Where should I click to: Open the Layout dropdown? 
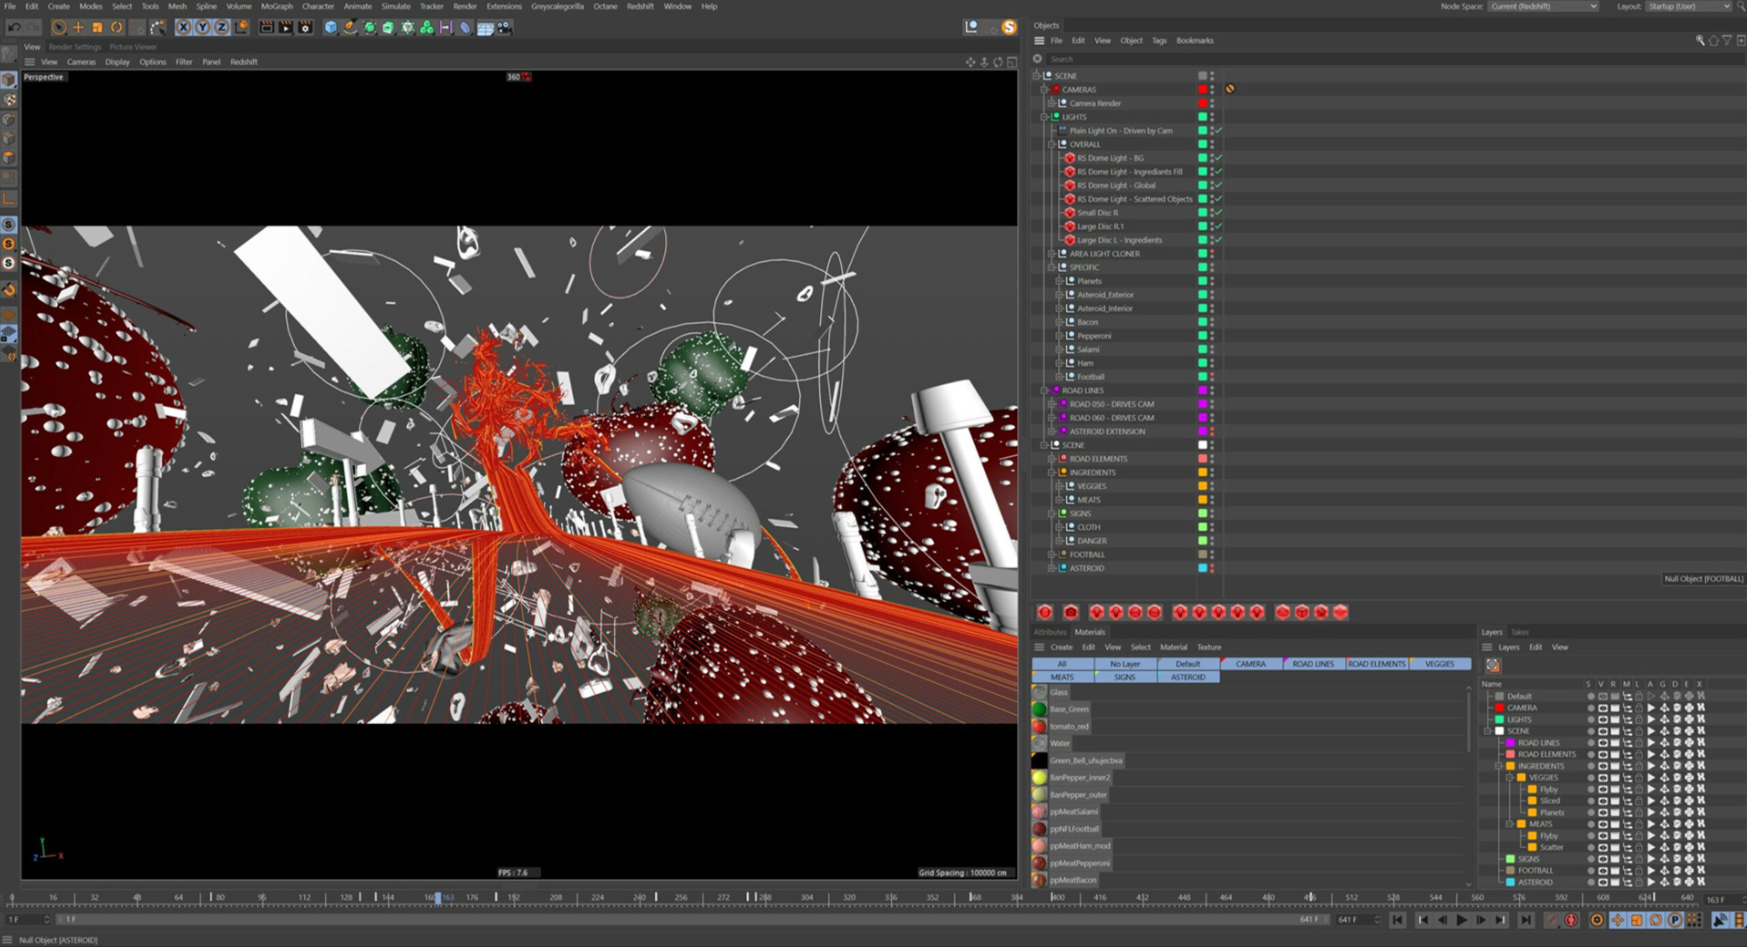(1688, 6)
